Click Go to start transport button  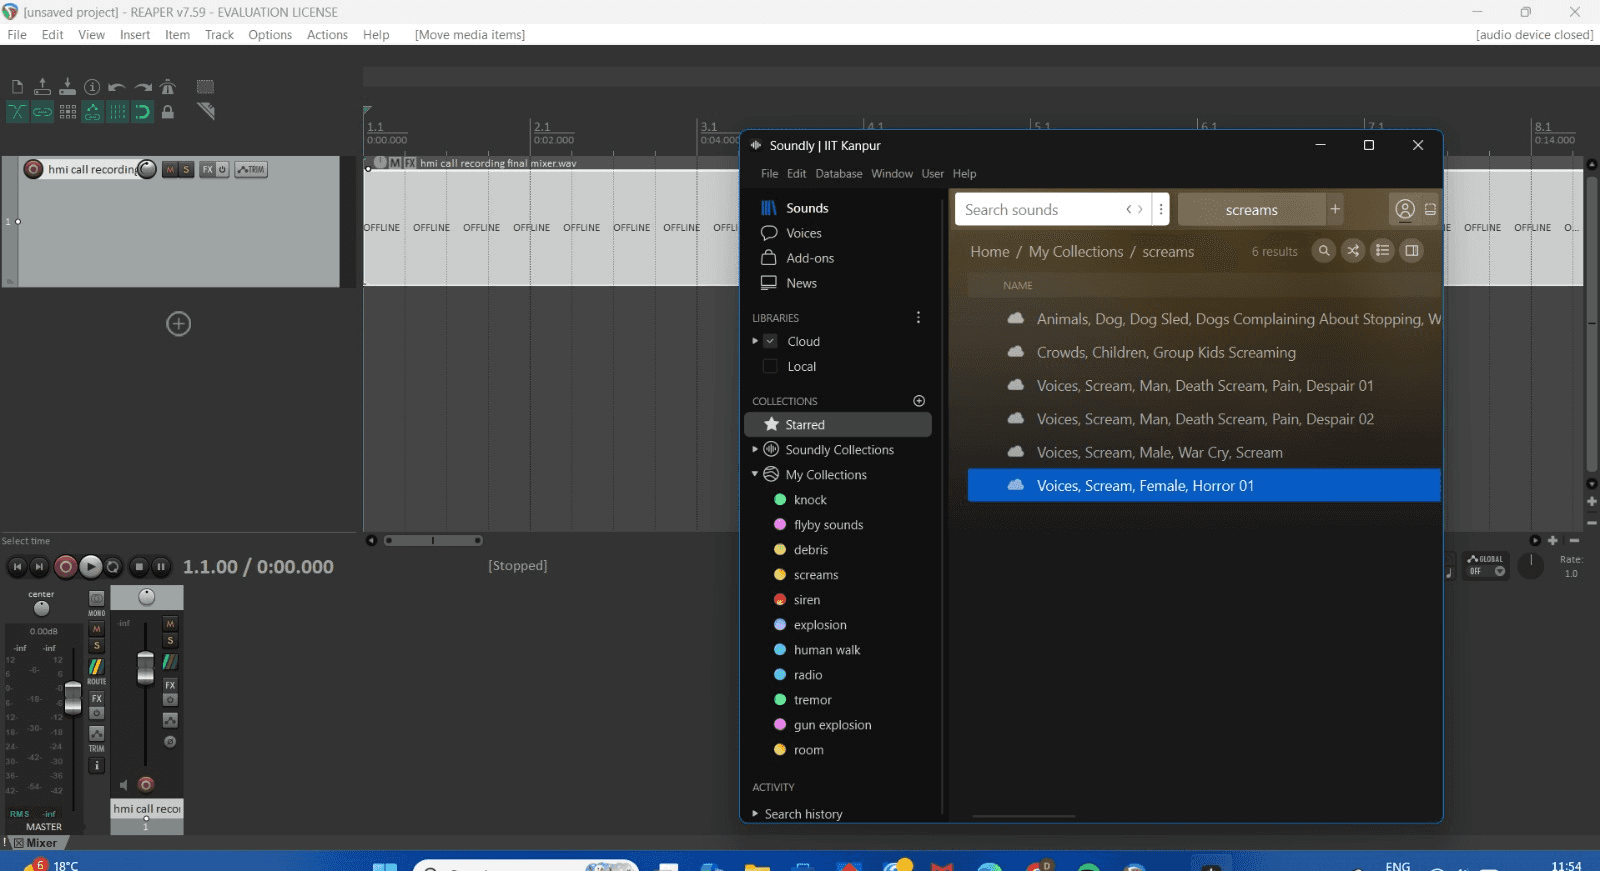[x=17, y=567]
